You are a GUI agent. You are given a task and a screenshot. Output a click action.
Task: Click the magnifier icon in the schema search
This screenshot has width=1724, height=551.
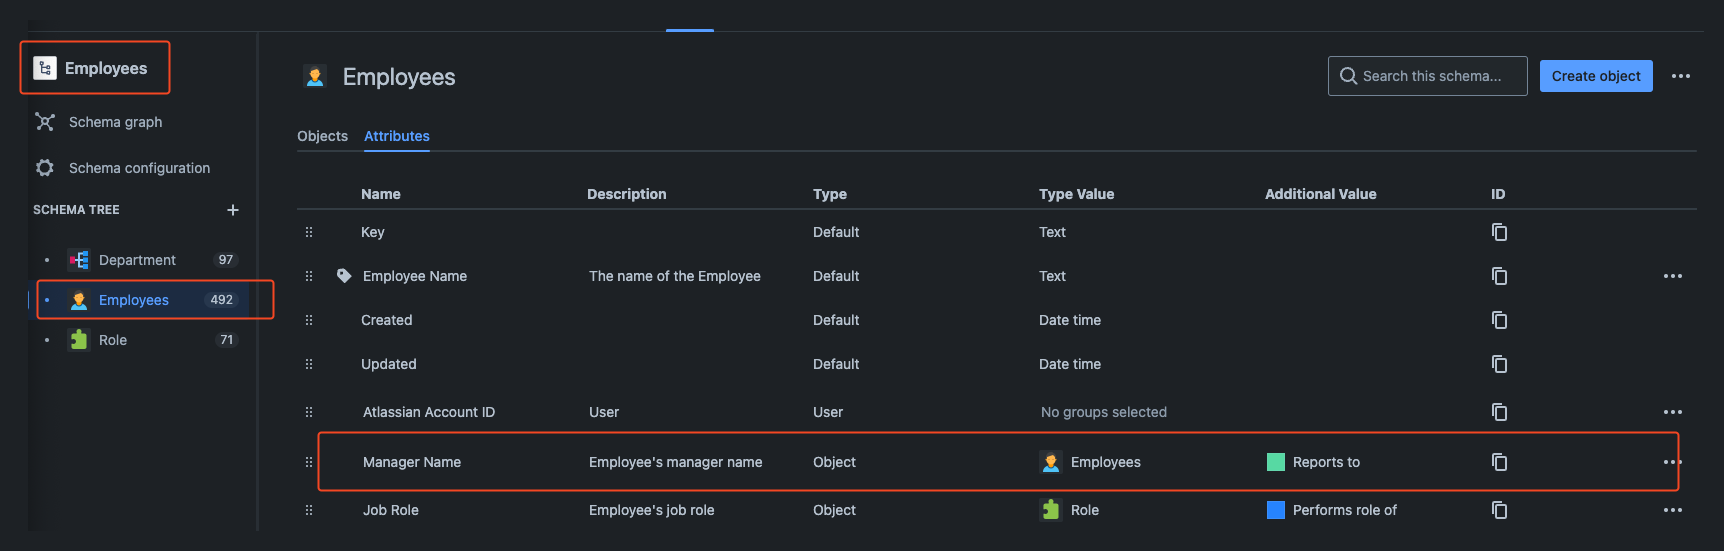(1349, 76)
